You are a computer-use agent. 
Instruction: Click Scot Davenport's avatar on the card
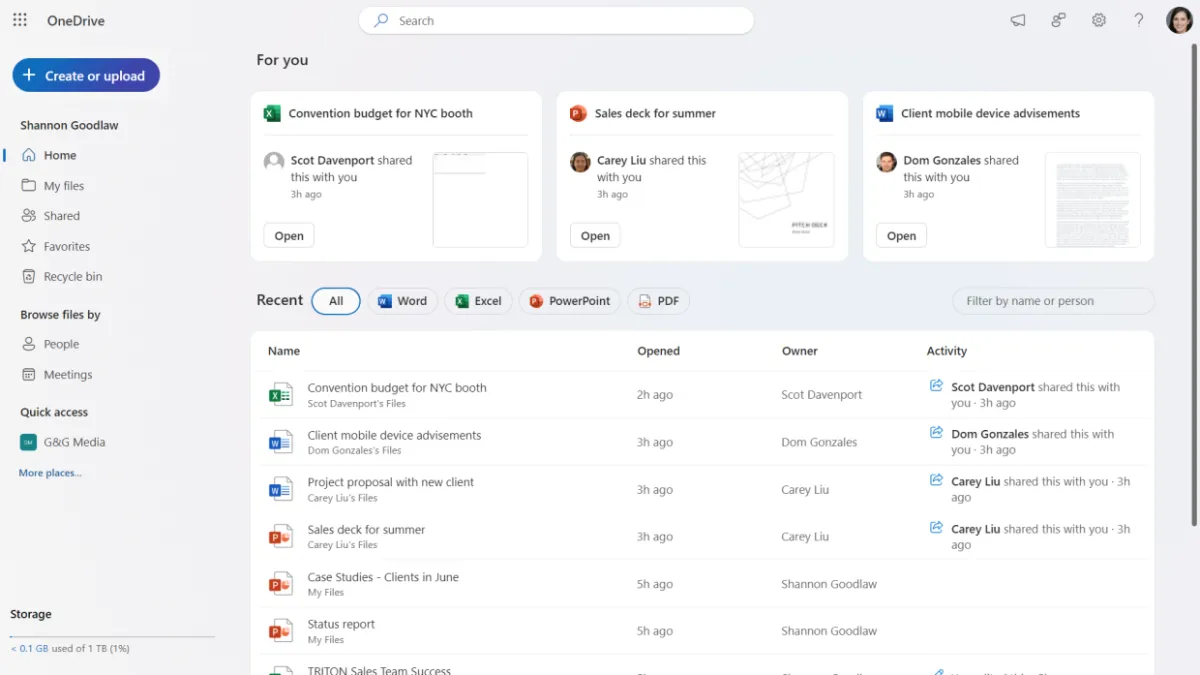click(274, 162)
